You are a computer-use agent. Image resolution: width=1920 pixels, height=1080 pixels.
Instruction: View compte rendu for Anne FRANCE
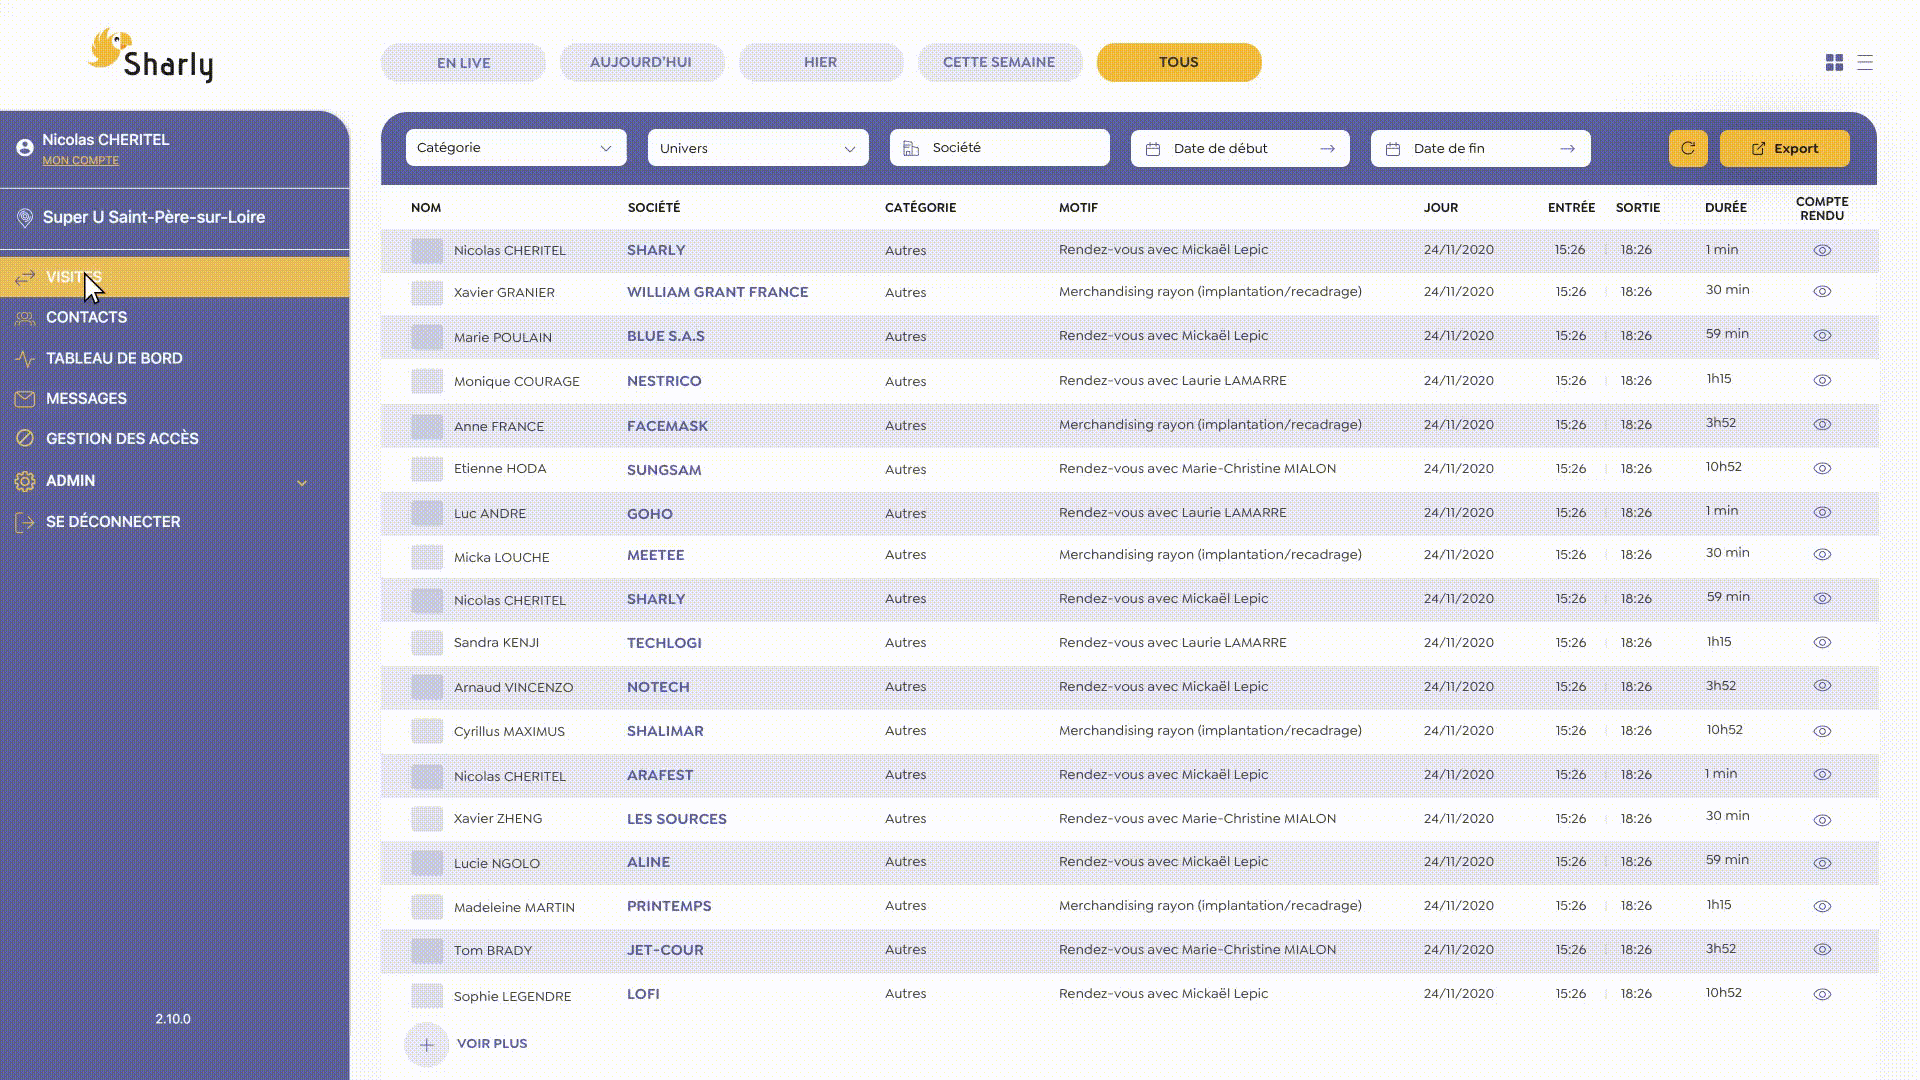click(1822, 425)
